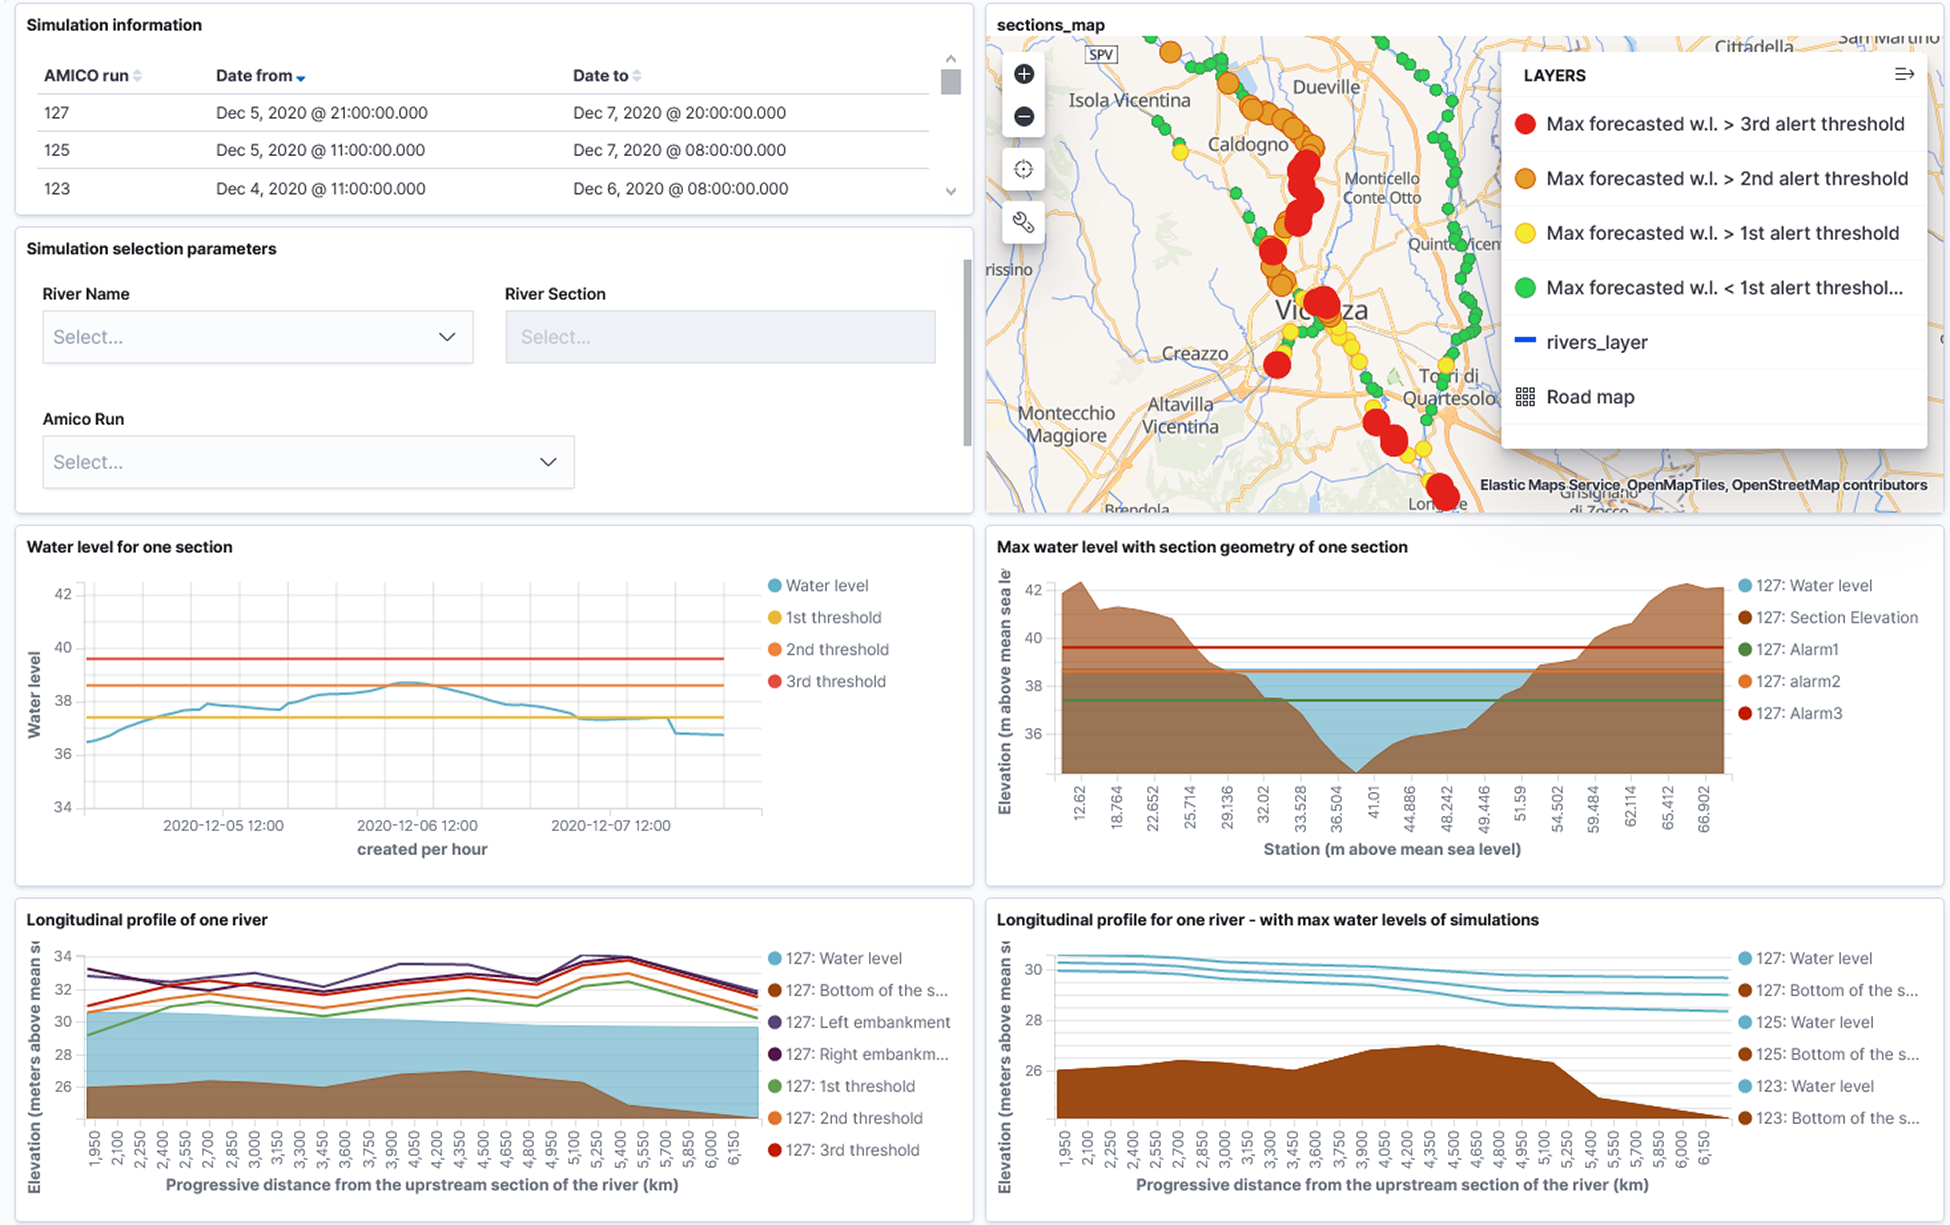Toggle Water level legend in section chart

pyautogui.click(x=818, y=586)
